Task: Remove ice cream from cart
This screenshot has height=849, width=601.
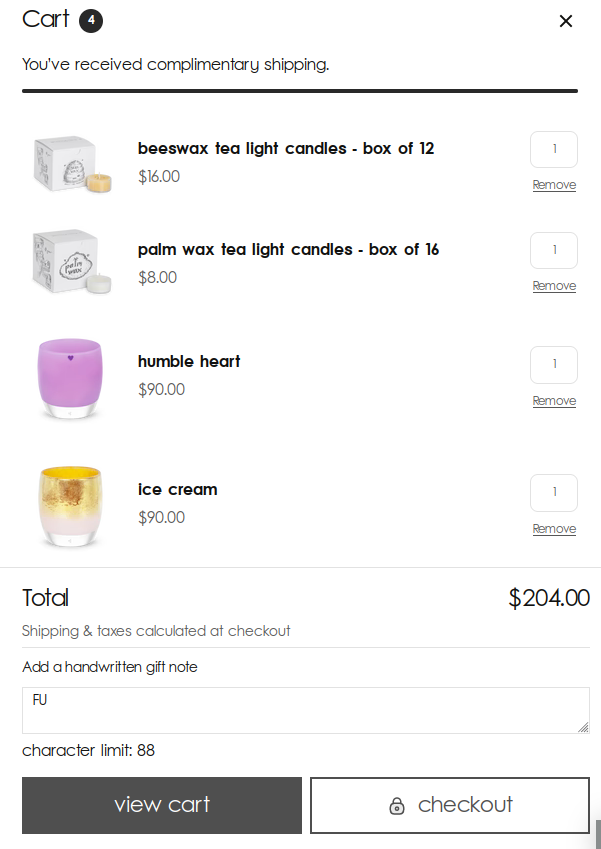Action: click(x=554, y=529)
